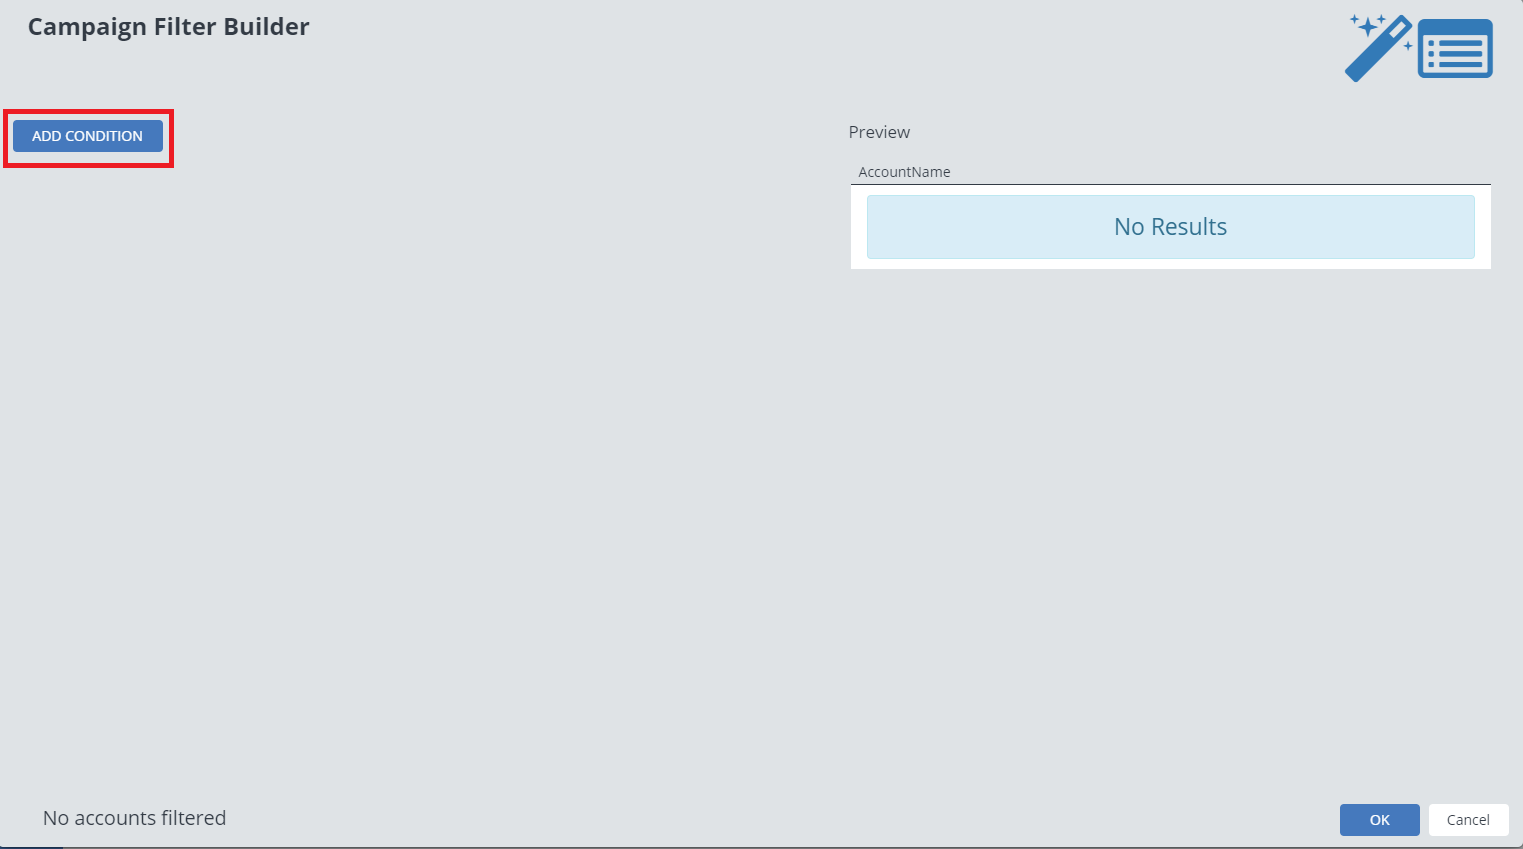Click the sparkle stars above the wand
Viewport: 1523px width, 849px height.
tap(1367, 25)
